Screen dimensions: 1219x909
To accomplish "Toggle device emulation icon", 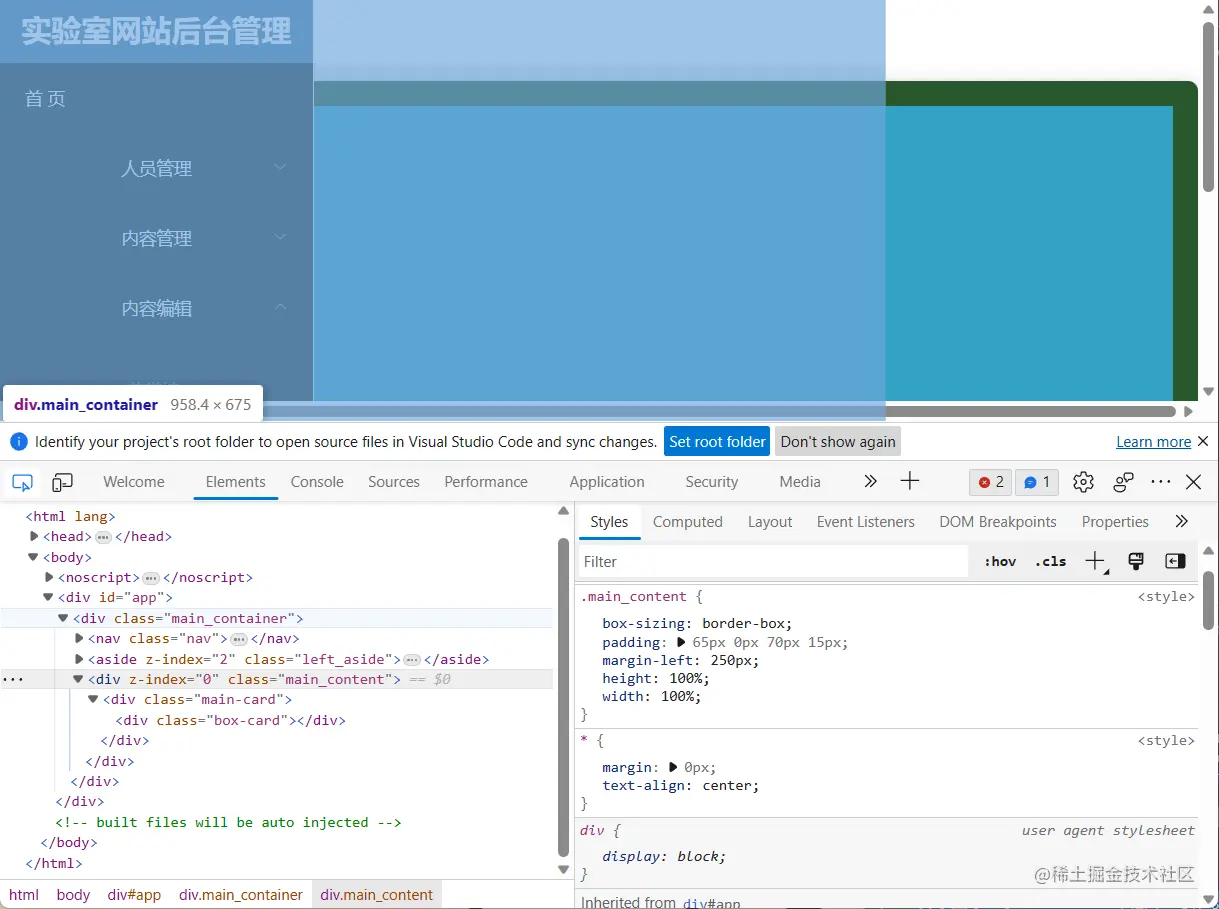I will 62,482.
